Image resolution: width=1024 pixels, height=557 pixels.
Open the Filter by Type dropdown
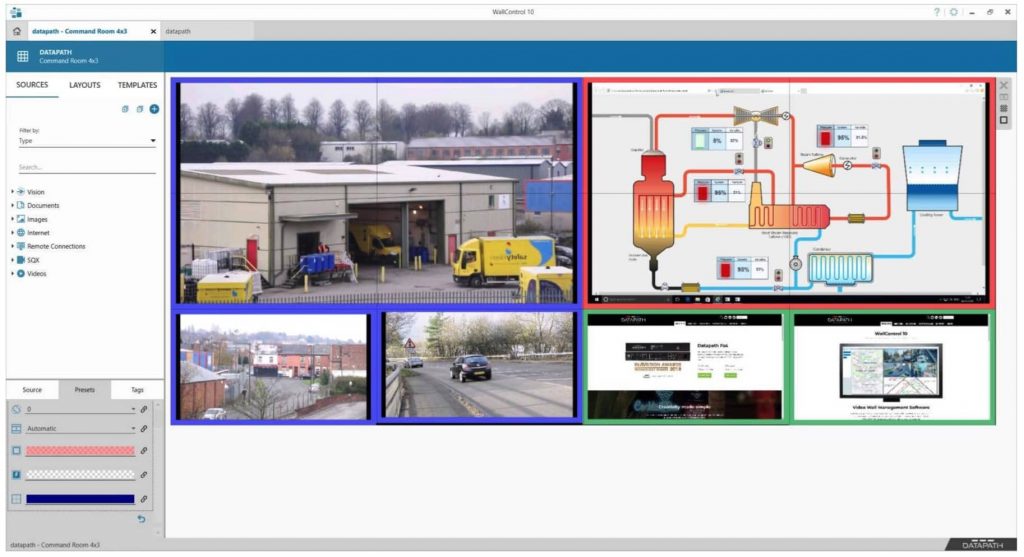pos(87,140)
